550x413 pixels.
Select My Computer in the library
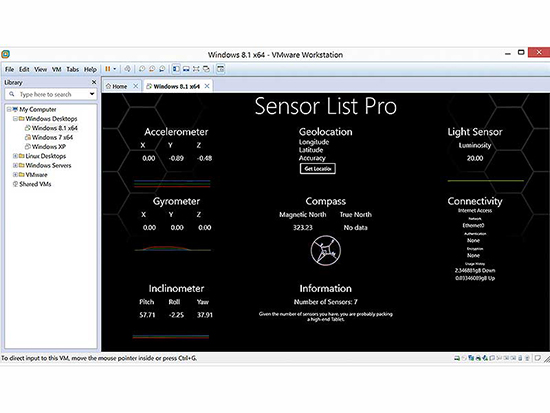38,109
